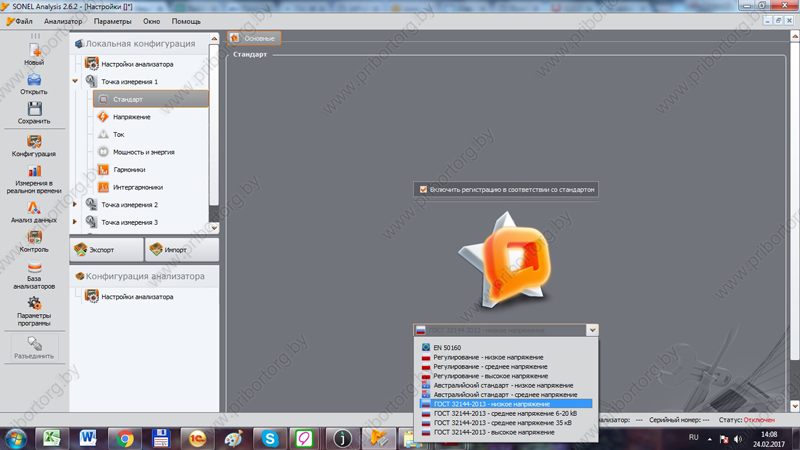Viewport: 800px width, 450px height.
Task: Toggle the Включить регистрацию в соответствии со стандартом checkbox
Action: pos(424,189)
